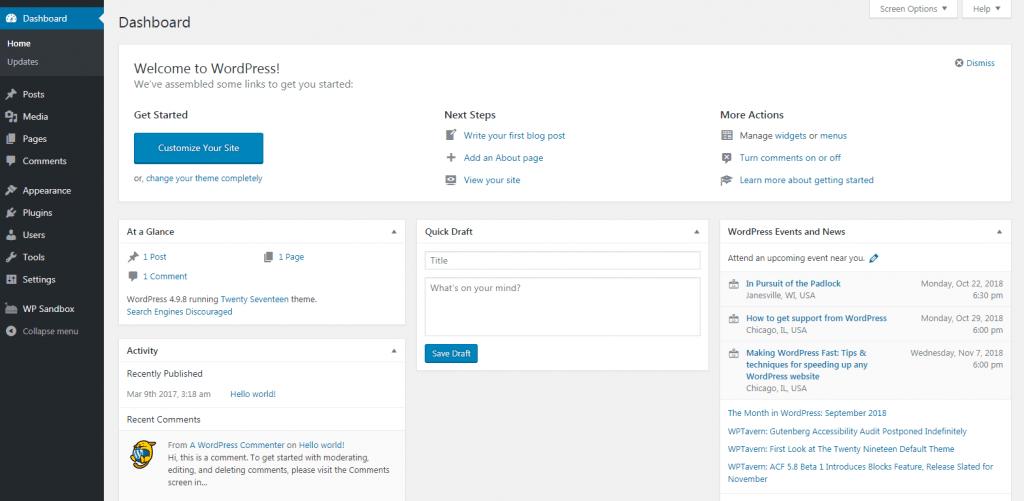Collapse the At a Glance panel

[394, 232]
